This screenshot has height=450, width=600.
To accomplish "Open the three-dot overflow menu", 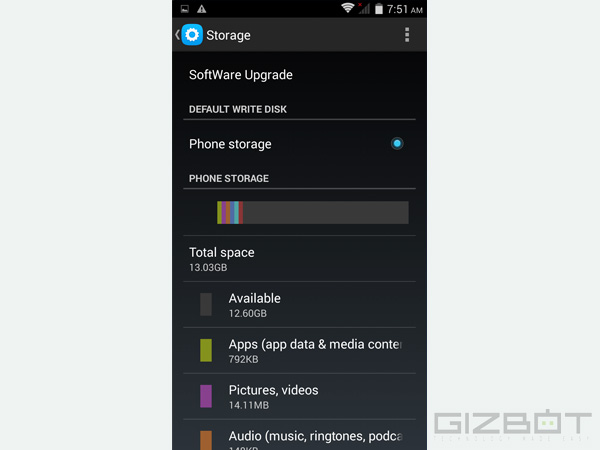I will tap(407, 35).
